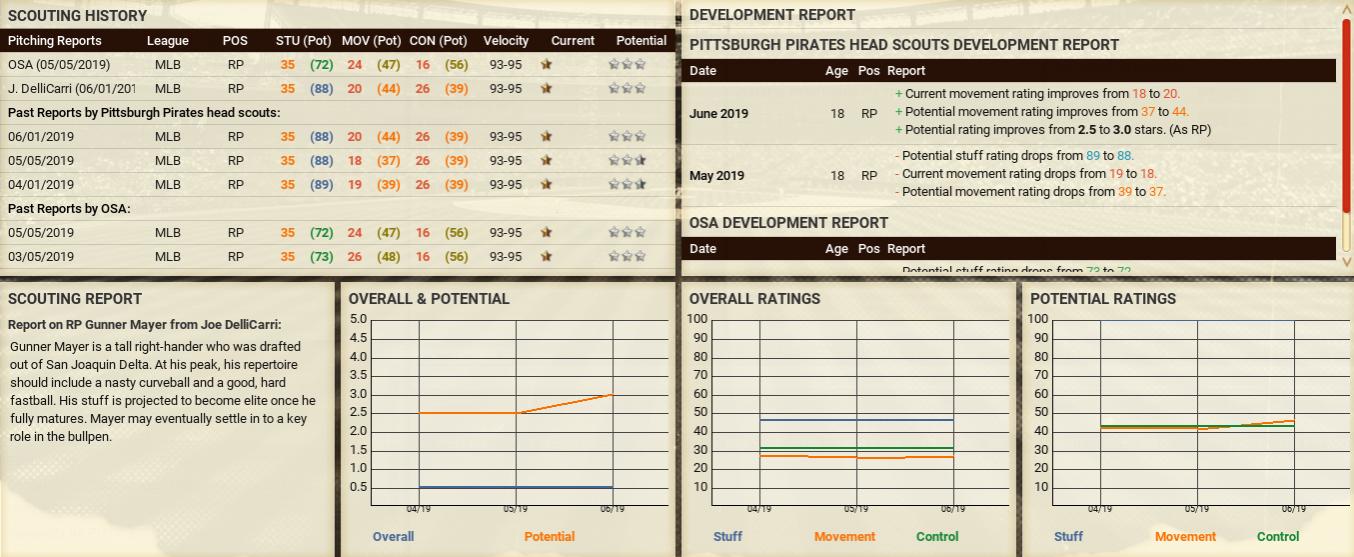Click Movement legend in Potential Ratings chart

1185,537
